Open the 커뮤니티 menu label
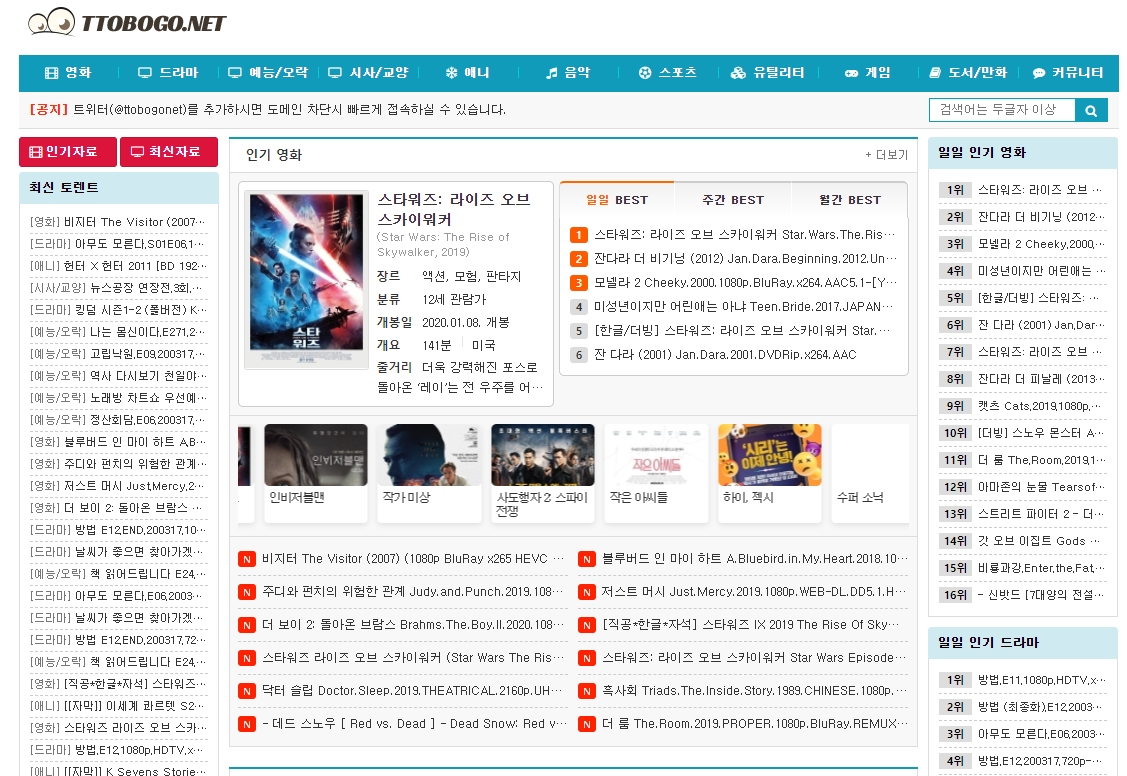1127x776 pixels. pos(1077,73)
